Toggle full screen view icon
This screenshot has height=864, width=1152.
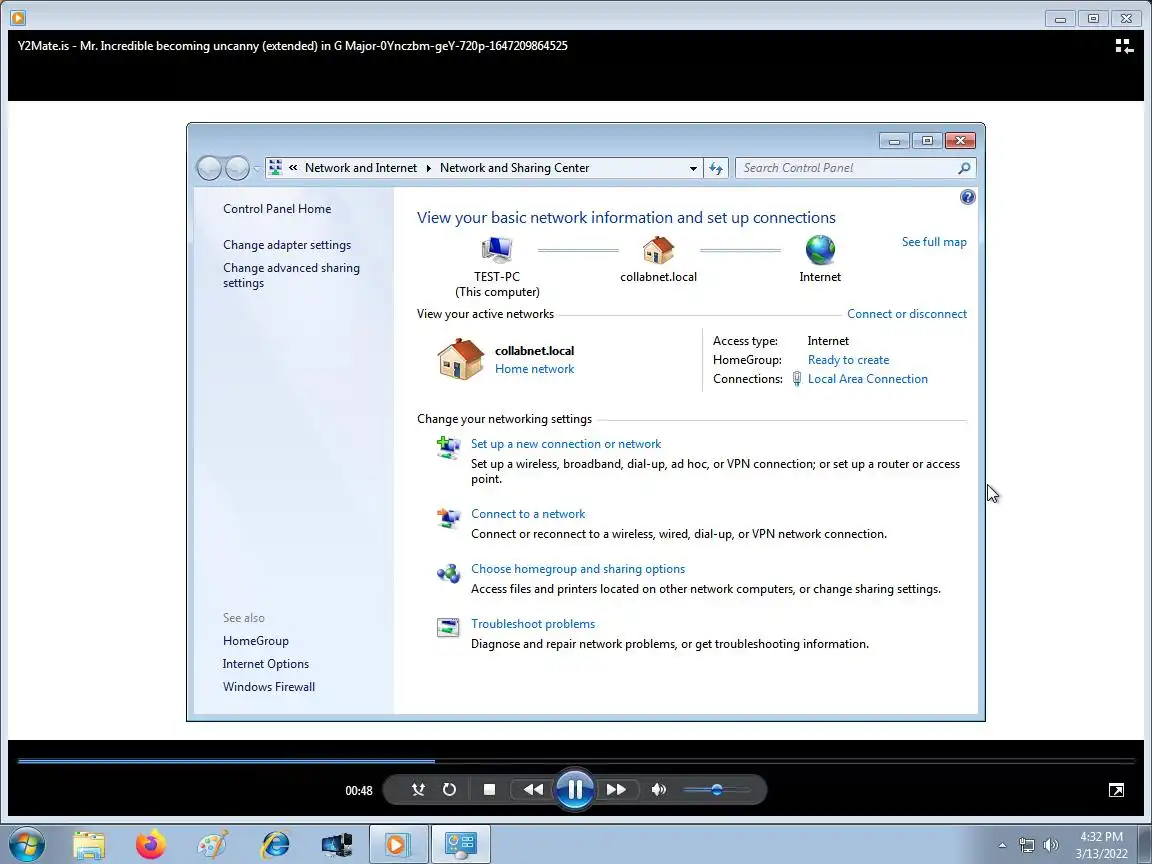tap(1116, 790)
